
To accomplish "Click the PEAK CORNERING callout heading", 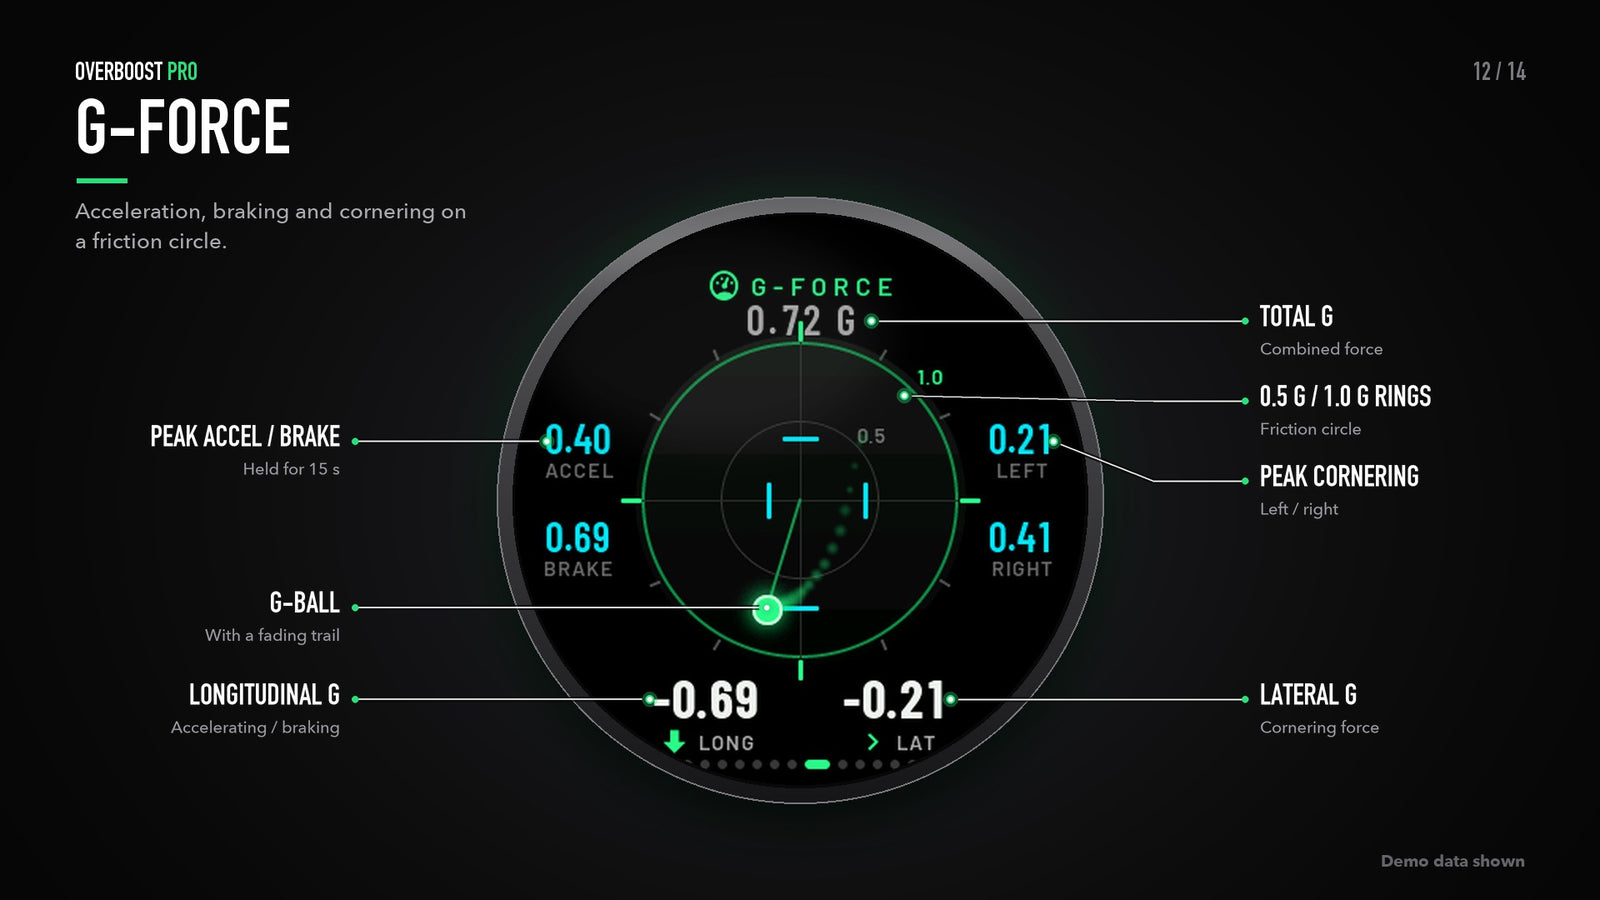I will pyautogui.click(x=1339, y=476).
